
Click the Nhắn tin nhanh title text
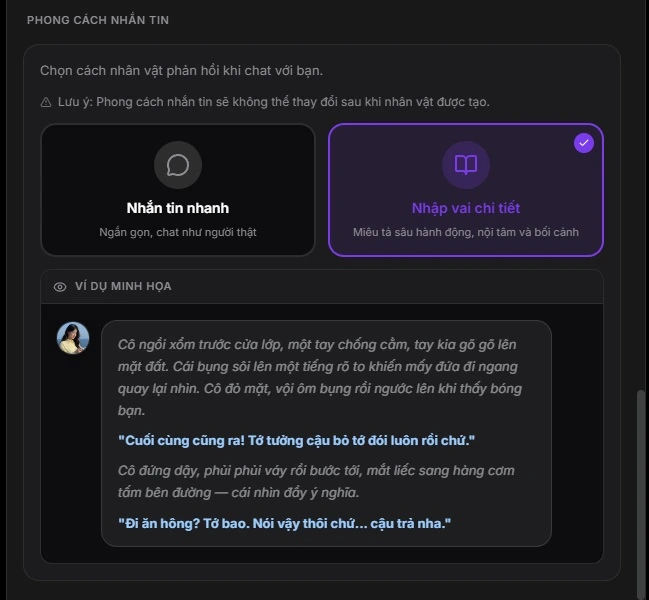coord(178,208)
